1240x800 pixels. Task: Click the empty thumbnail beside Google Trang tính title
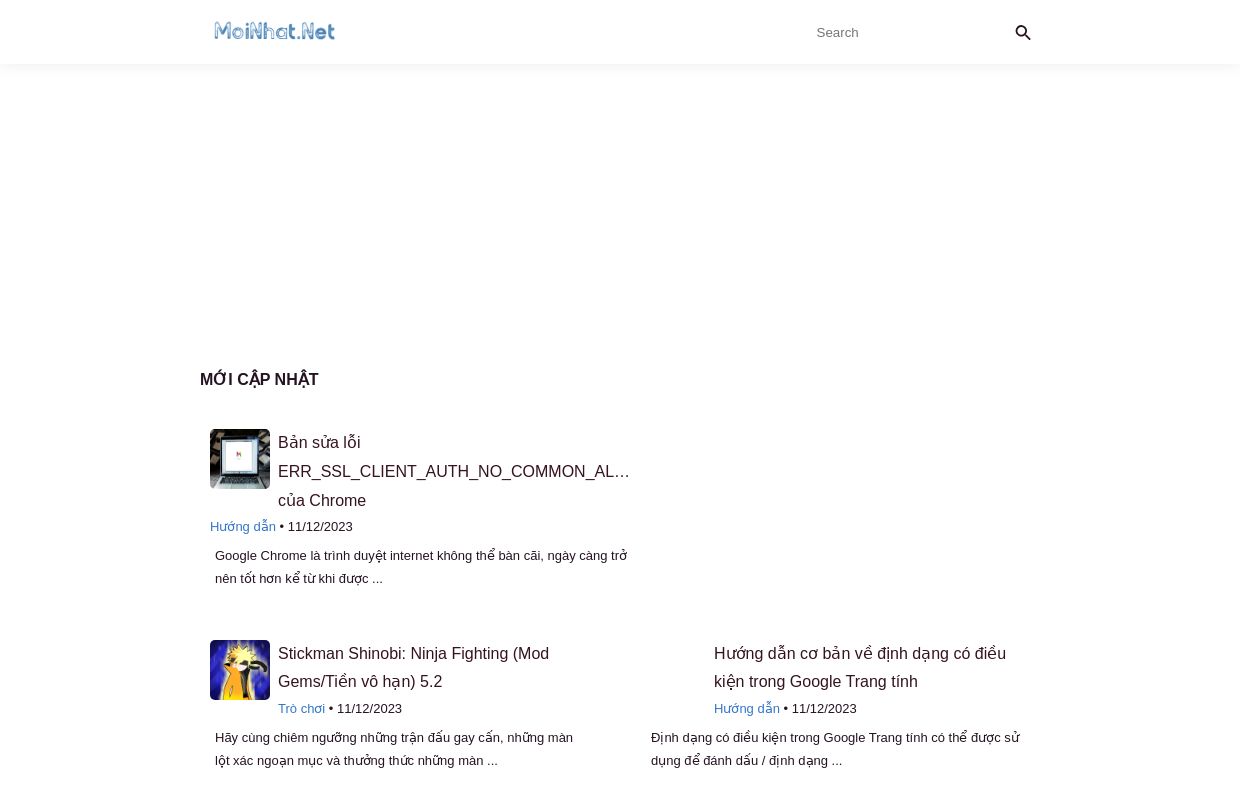[x=676, y=670]
